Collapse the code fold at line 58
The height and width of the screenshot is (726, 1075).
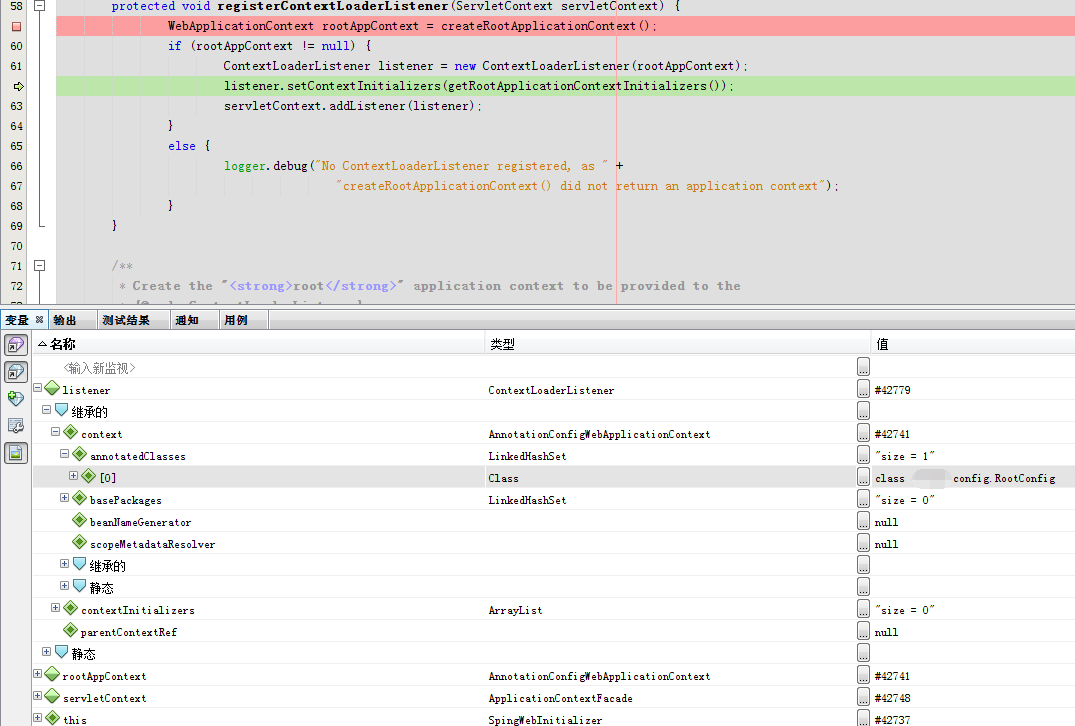[x=40, y=5]
